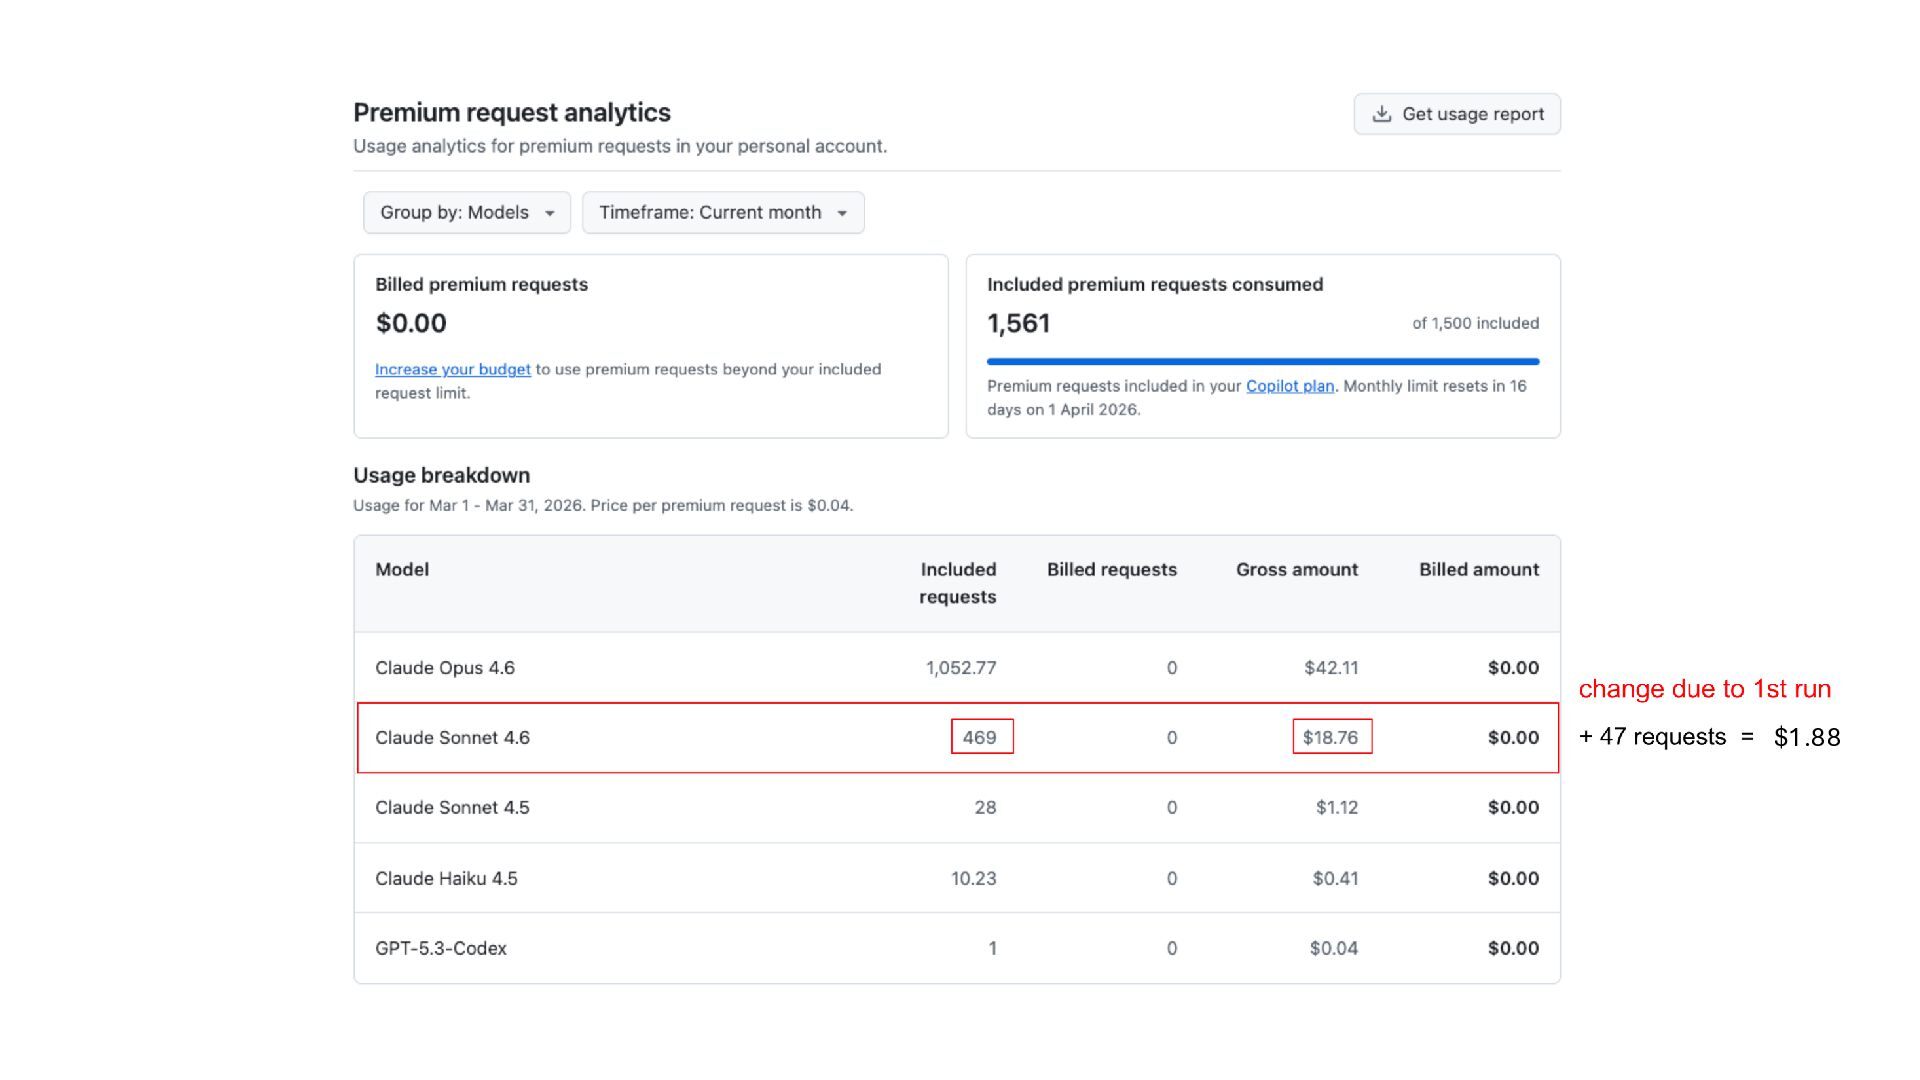The image size is (1920, 1080).
Task: Follow the Increase your budget link
Action: (x=452, y=369)
